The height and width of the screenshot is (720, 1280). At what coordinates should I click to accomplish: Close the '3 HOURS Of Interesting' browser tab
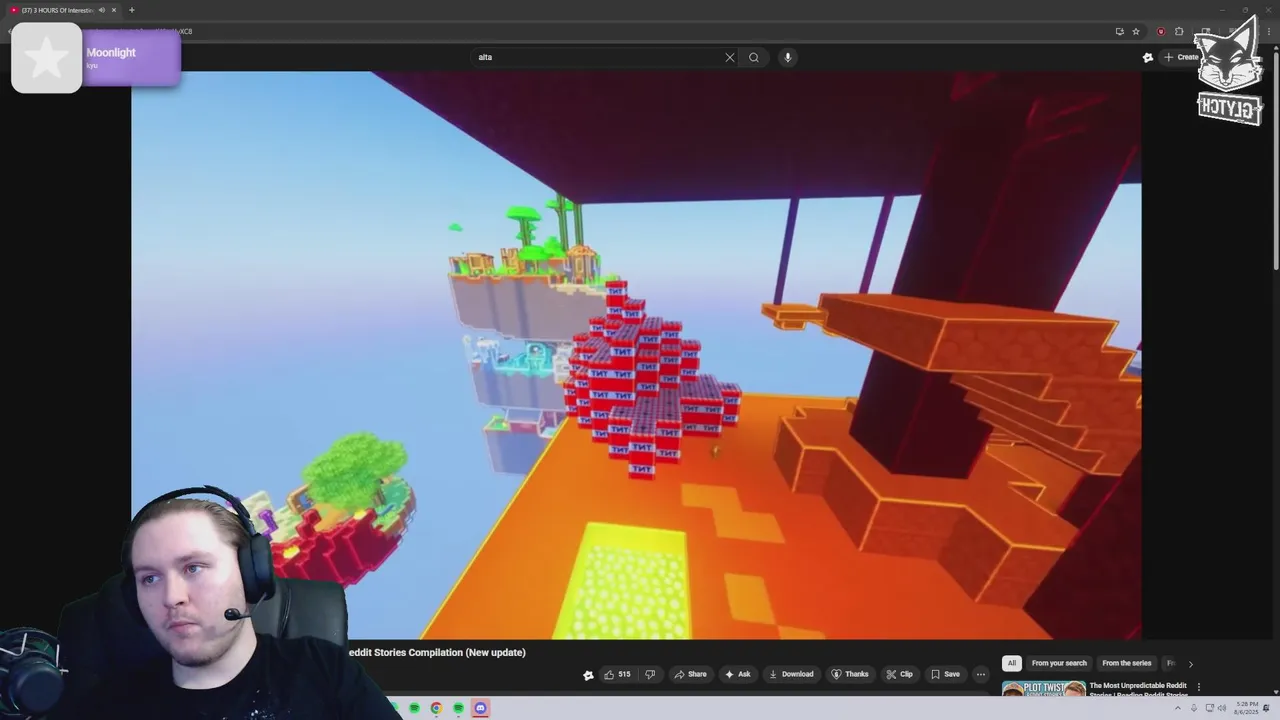114,10
